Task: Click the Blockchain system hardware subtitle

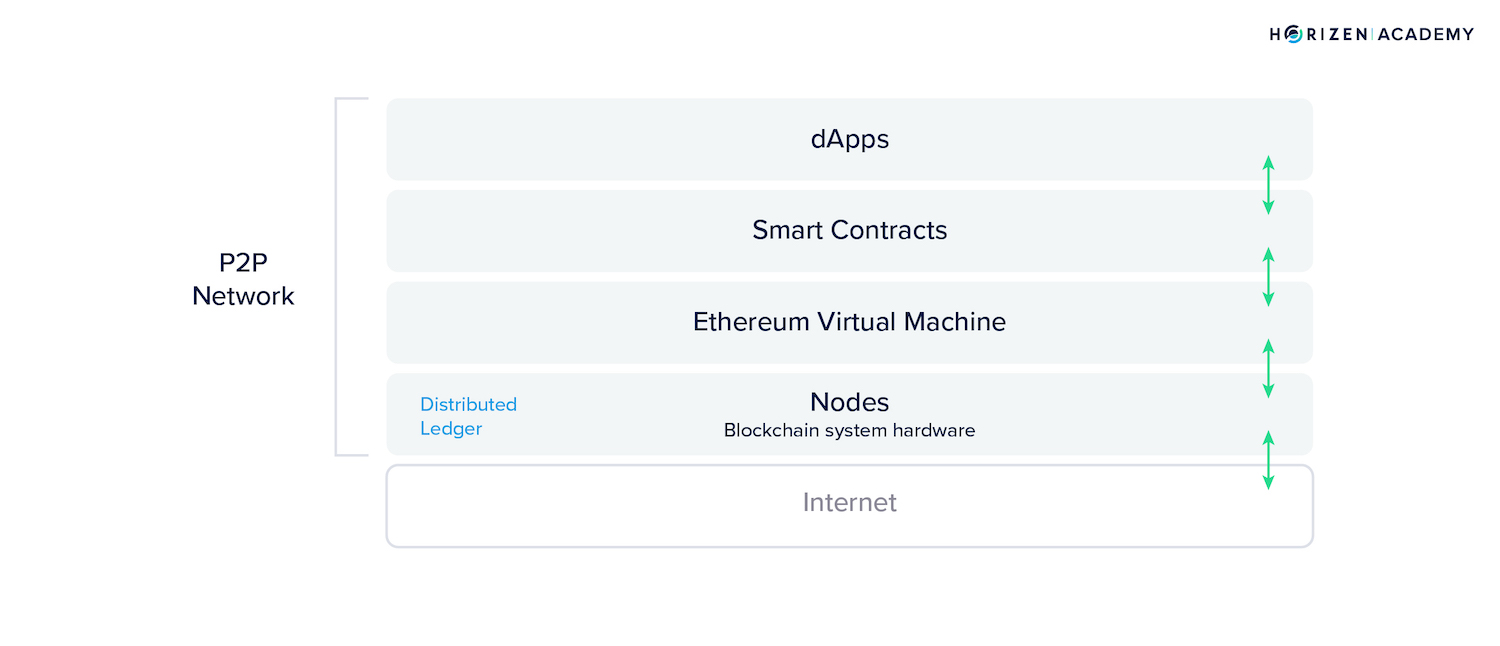Action: click(x=849, y=431)
